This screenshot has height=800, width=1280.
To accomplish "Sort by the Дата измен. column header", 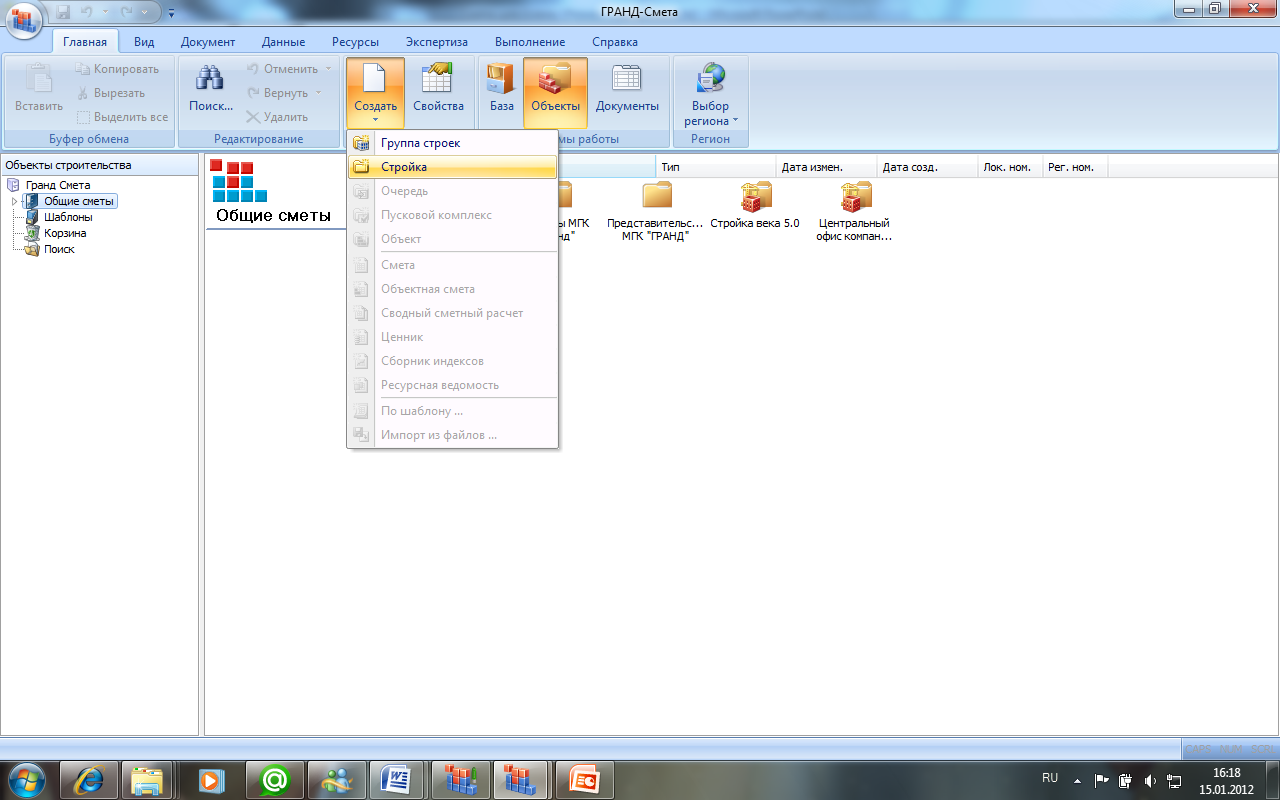I will pos(826,167).
